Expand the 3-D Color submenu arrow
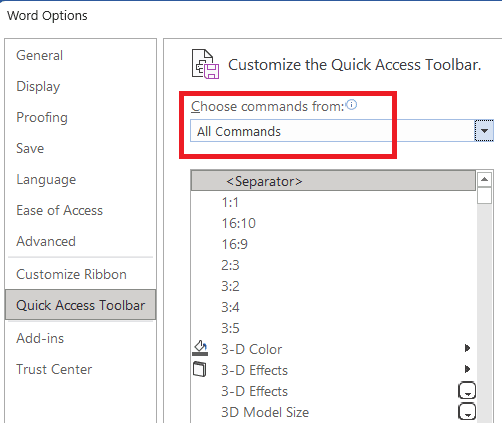 pos(467,348)
